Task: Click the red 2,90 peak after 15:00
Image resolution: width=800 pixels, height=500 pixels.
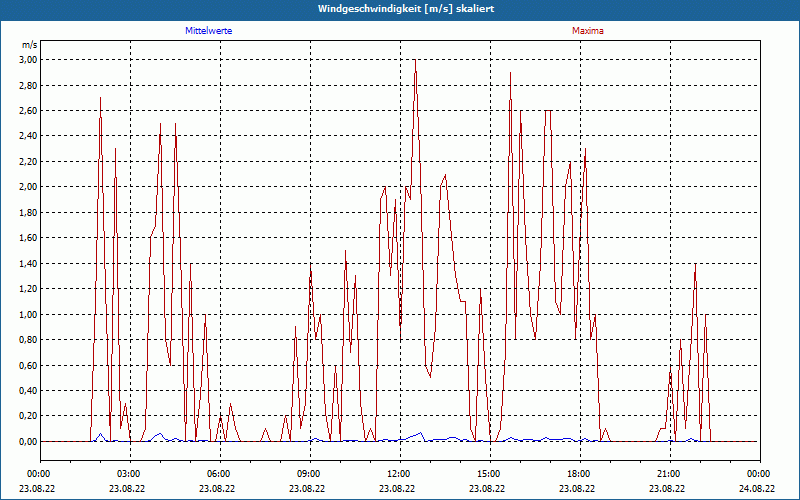Action: (x=510, y=73)
